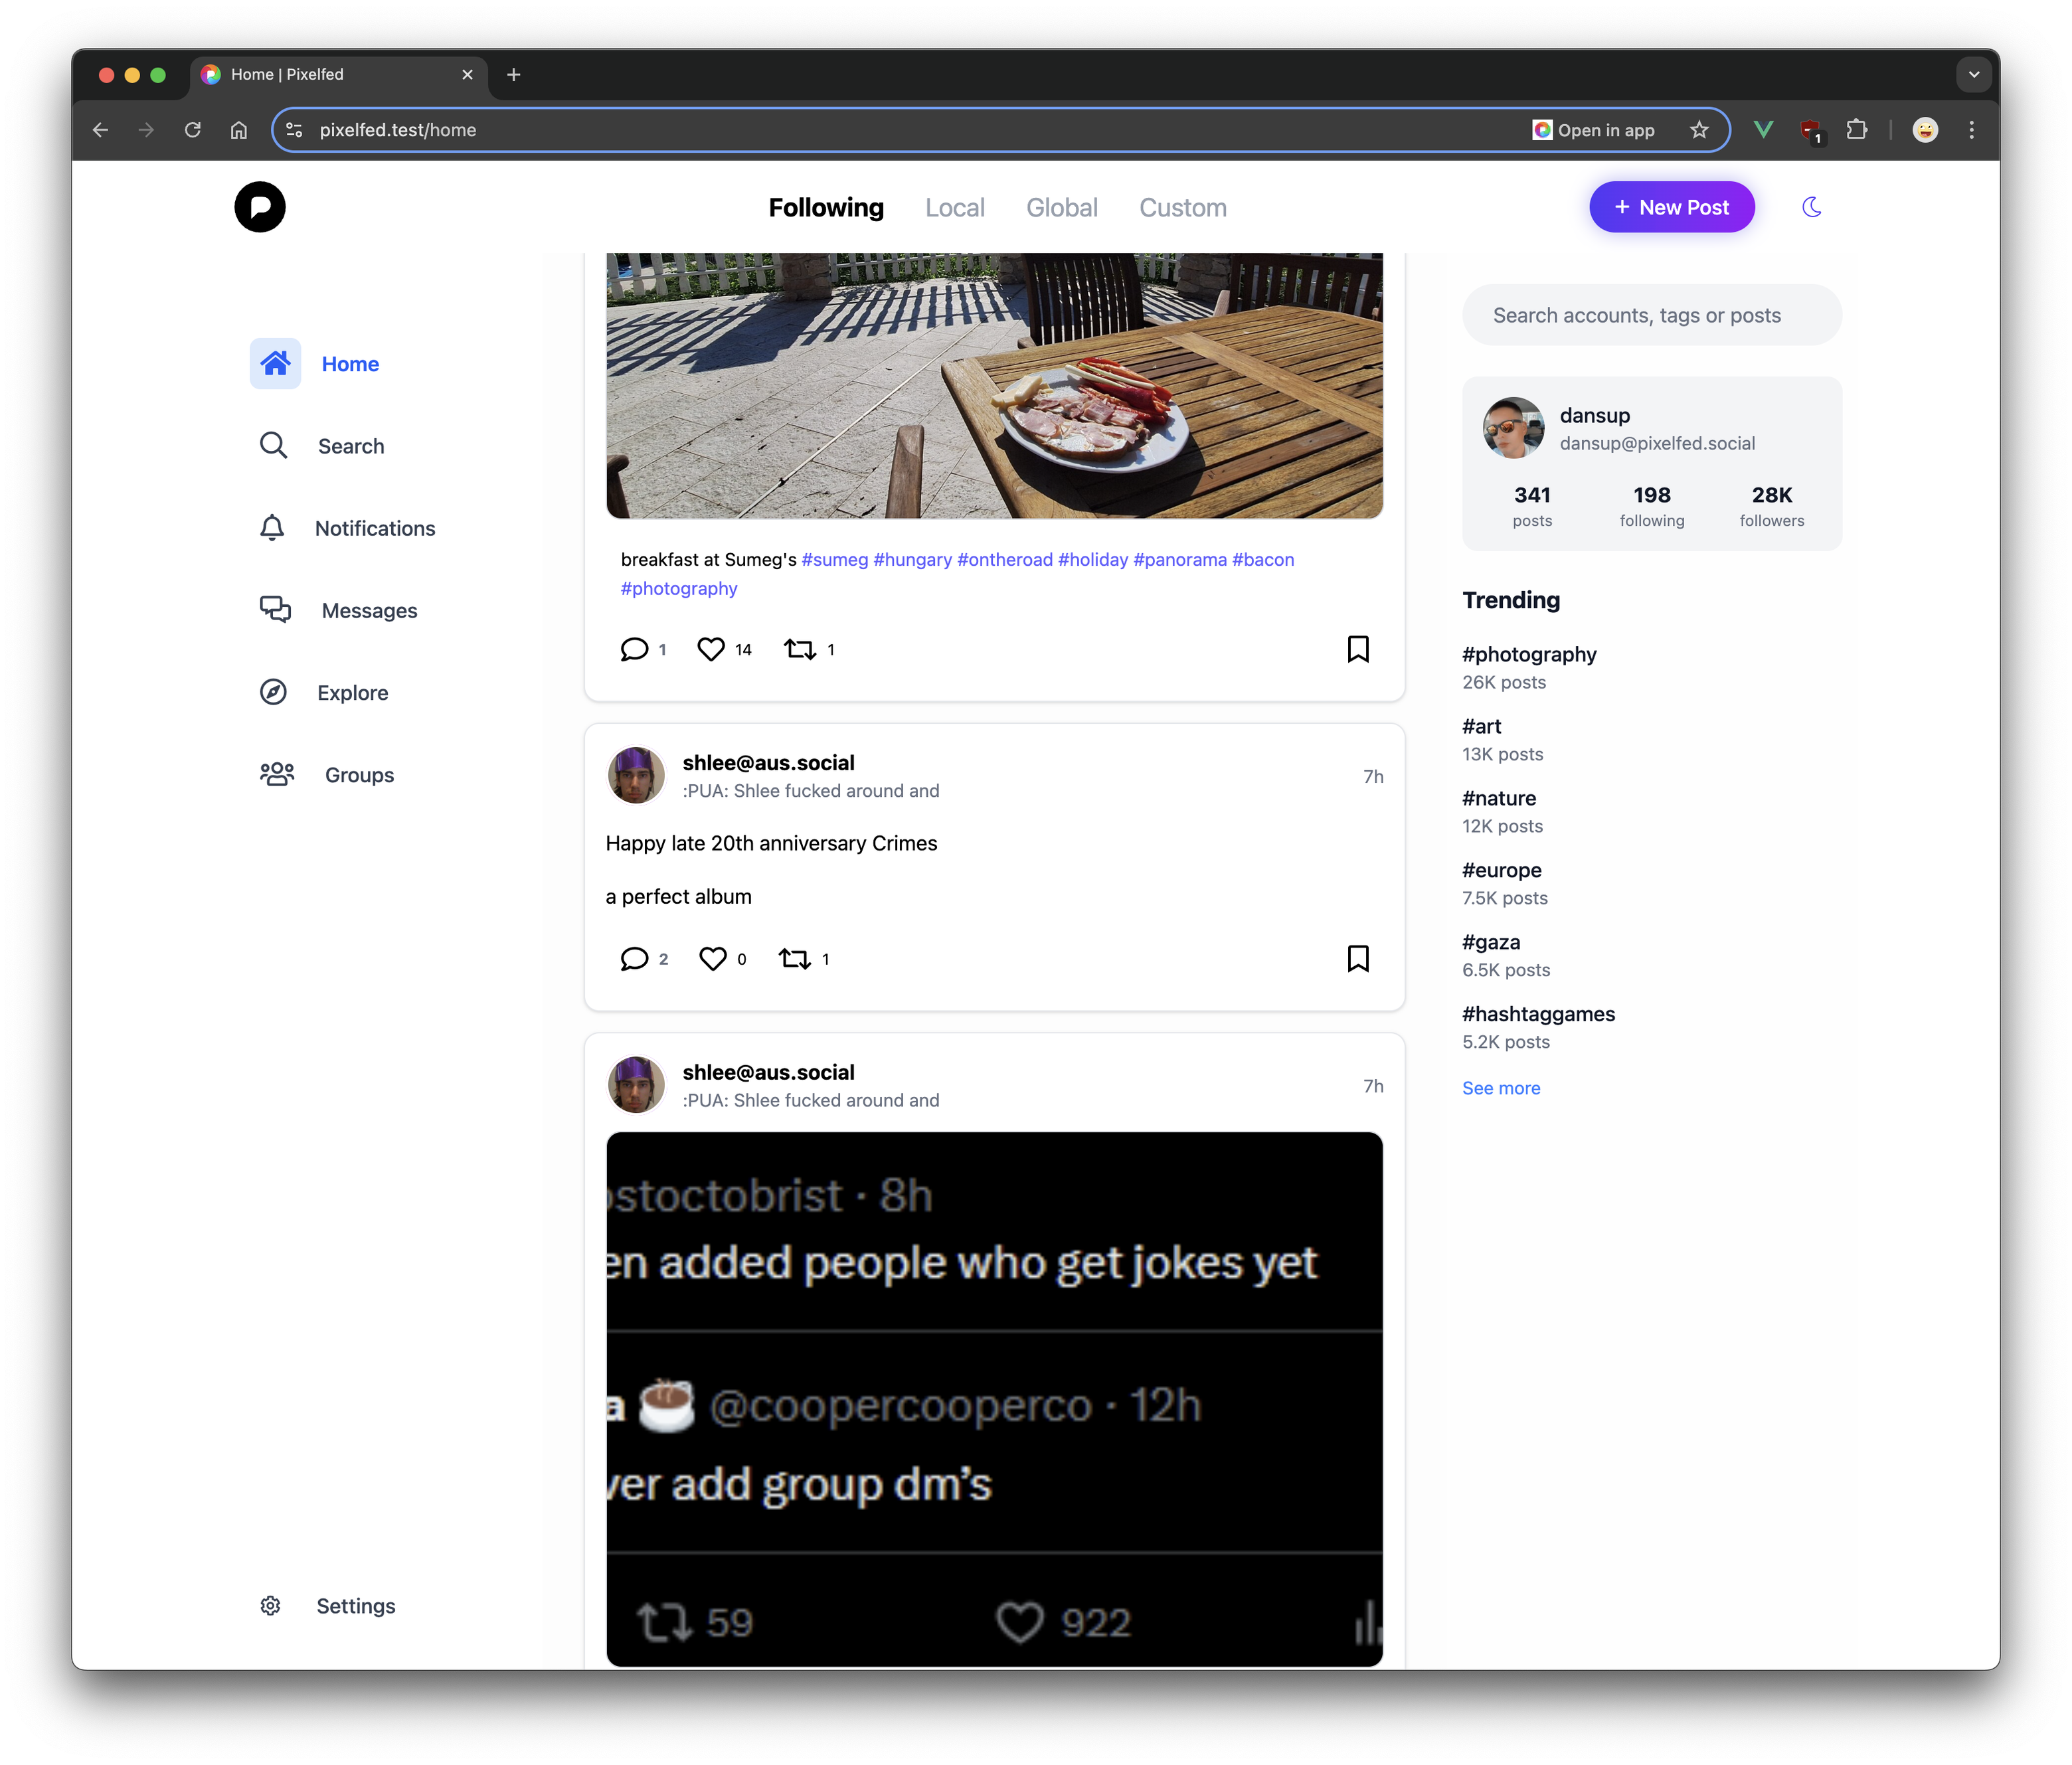
Task: Like the Happy late 20th anniversary post
Action: [712, 958]
